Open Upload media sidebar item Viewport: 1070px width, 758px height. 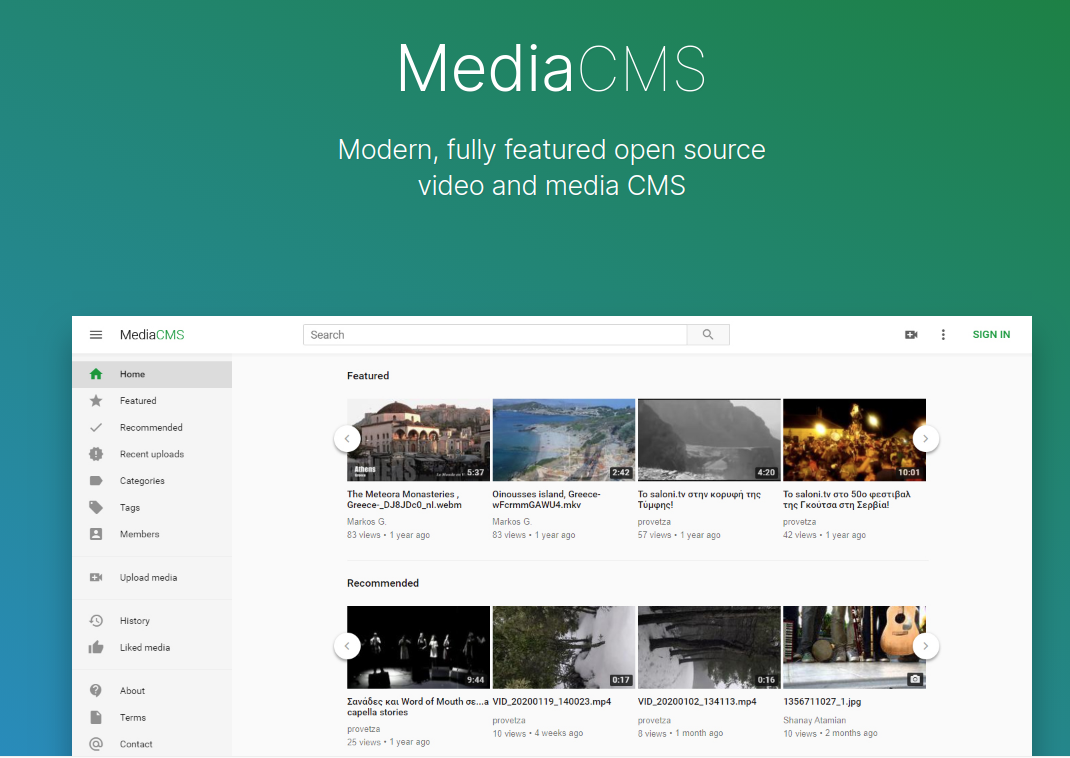152,578
